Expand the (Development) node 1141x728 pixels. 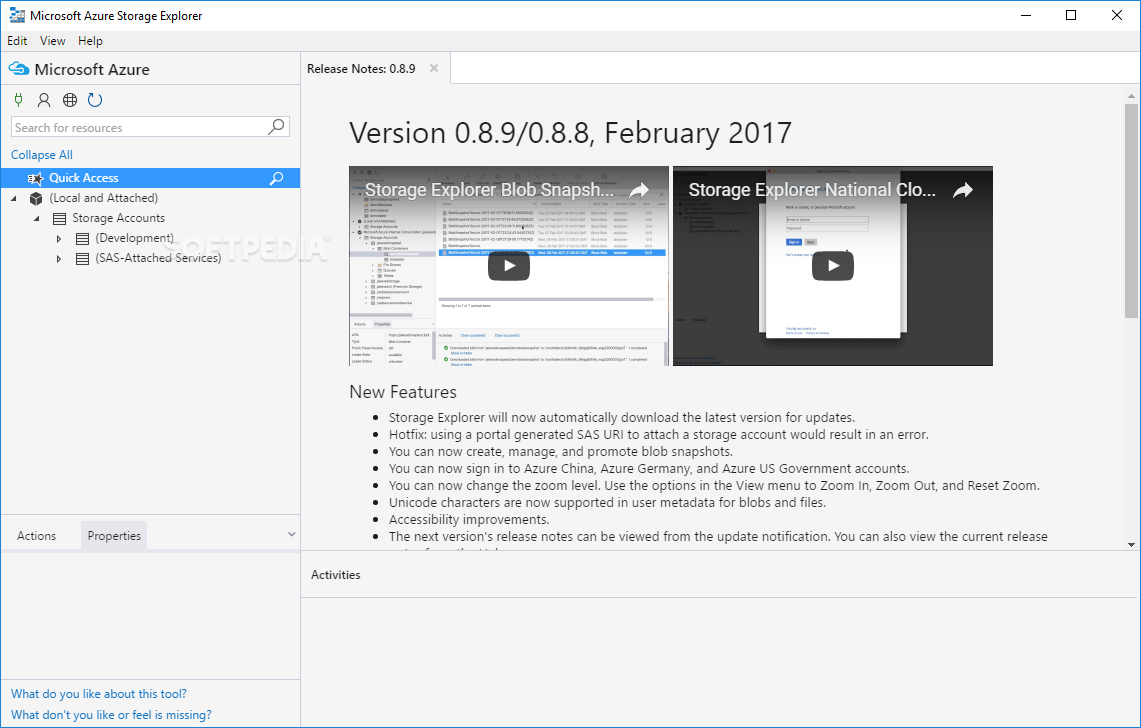tap(59, 238)
